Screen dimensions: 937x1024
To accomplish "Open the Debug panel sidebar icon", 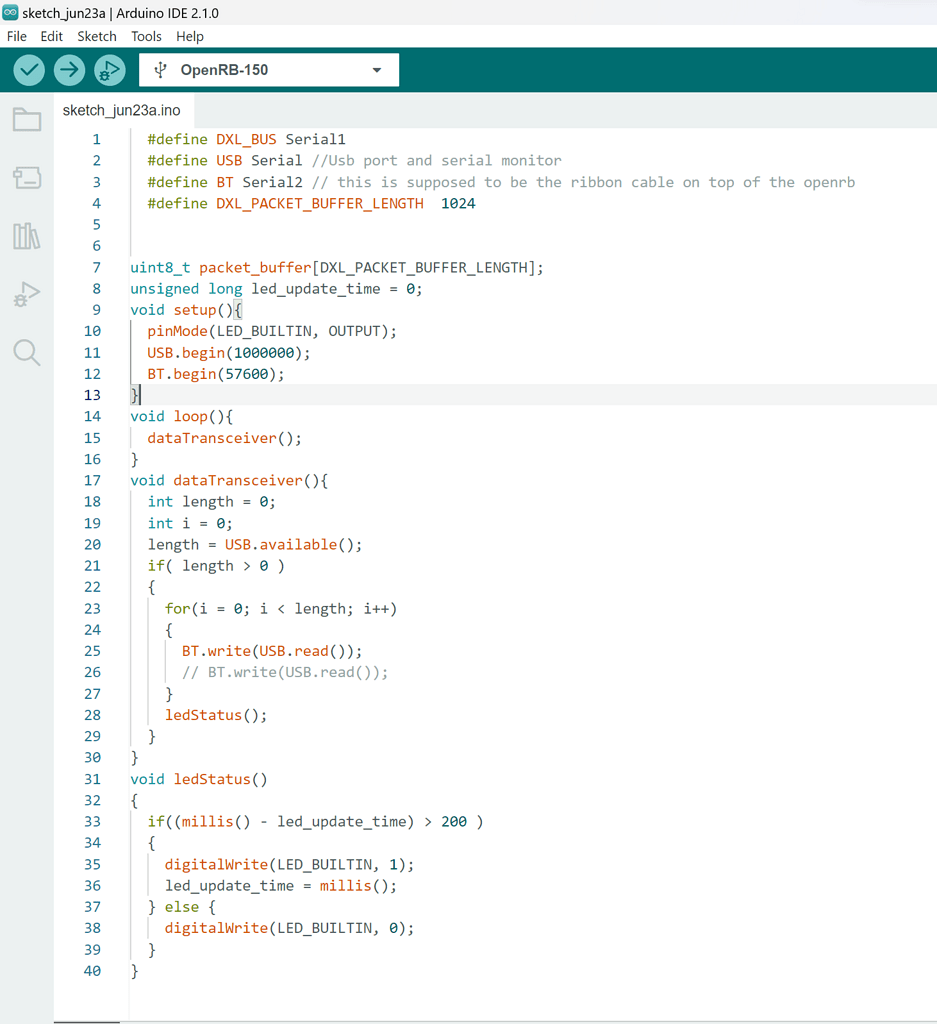I will 26,295.
